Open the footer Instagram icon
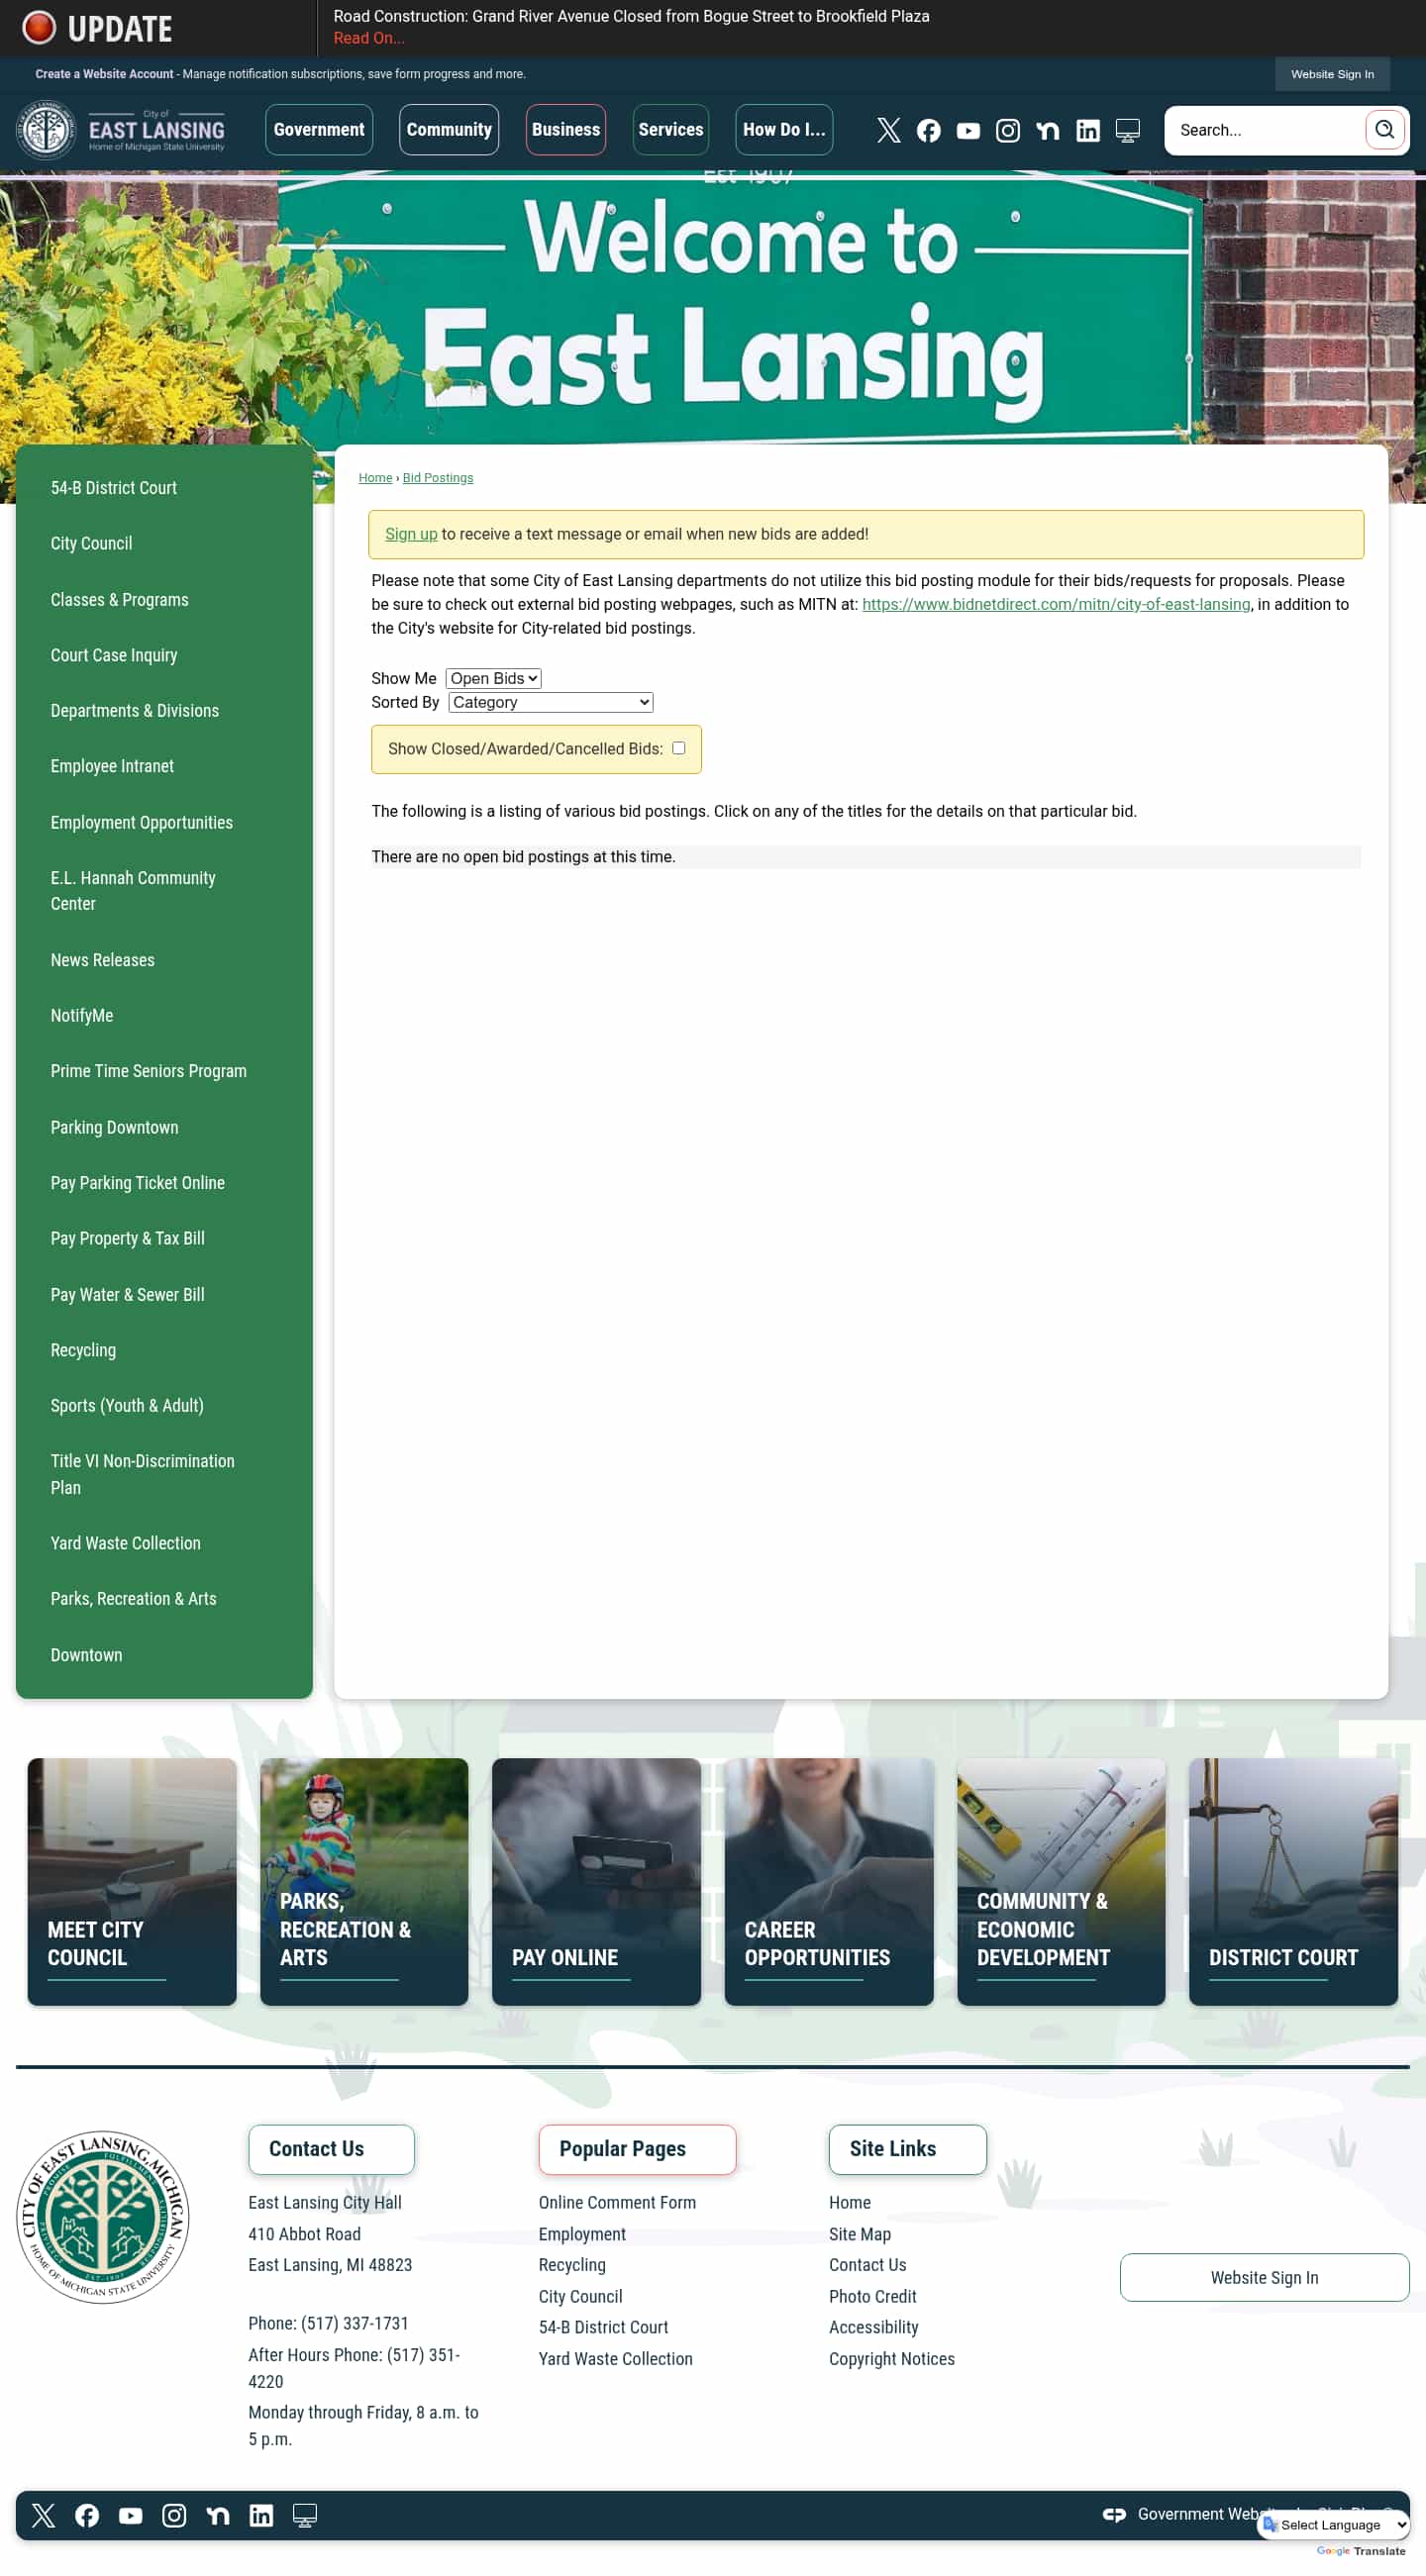Image resolution: width=1426 pixels, height=2576 pixels. (x=174, y=2515)
